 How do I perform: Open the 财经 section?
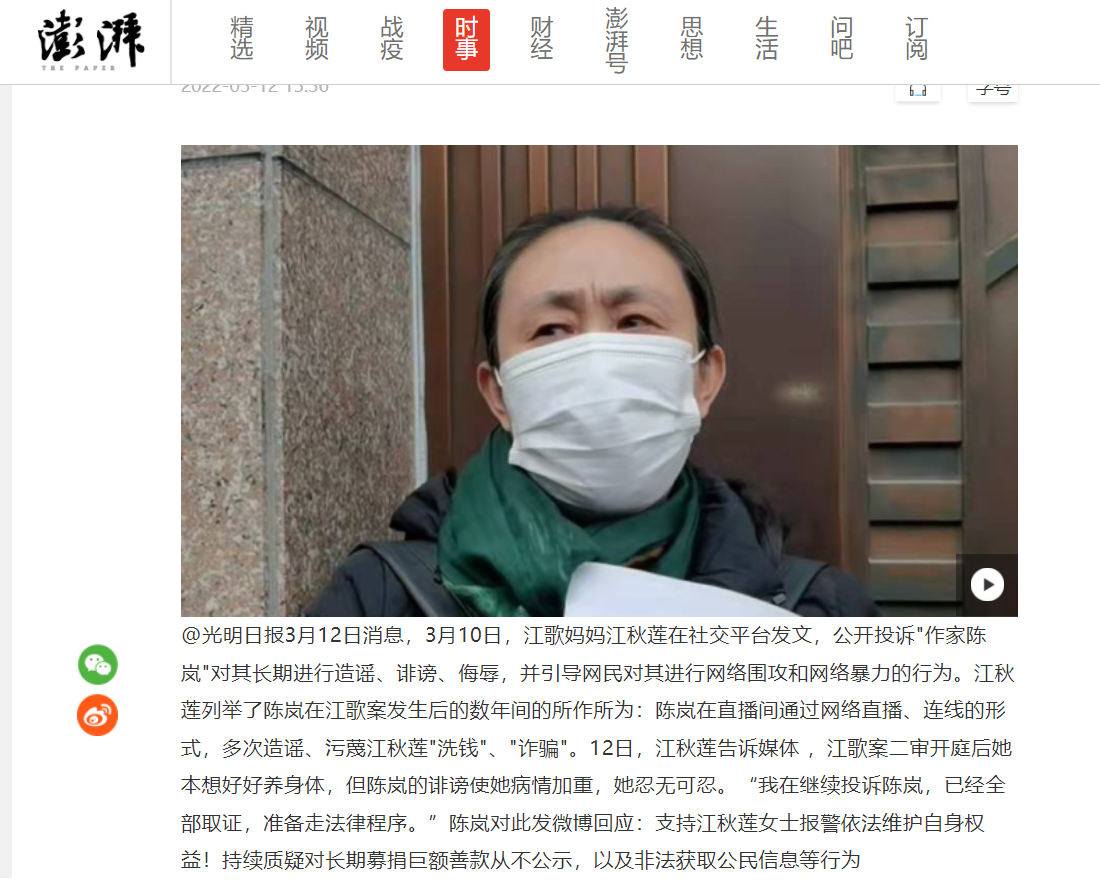point(542,39)
